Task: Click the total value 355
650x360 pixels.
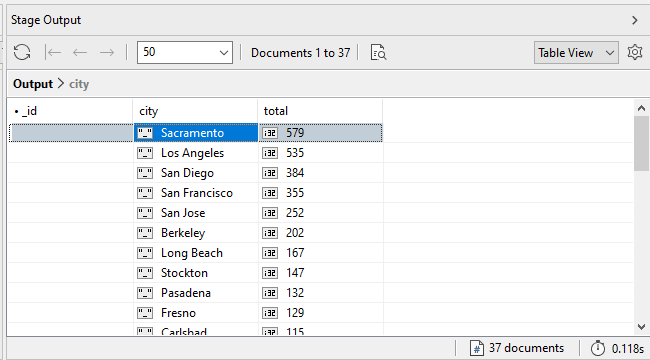Action: (295, 192)
